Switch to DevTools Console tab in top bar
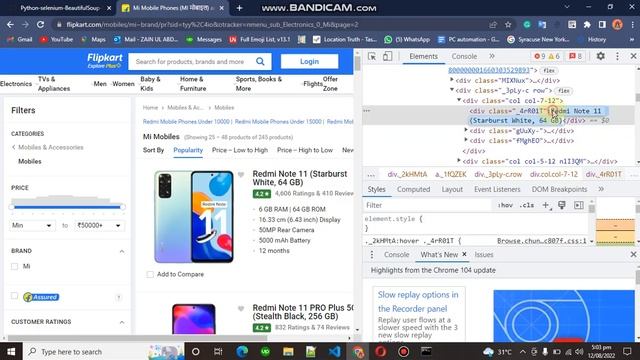 pyautogui.click(x=464, y=56)
